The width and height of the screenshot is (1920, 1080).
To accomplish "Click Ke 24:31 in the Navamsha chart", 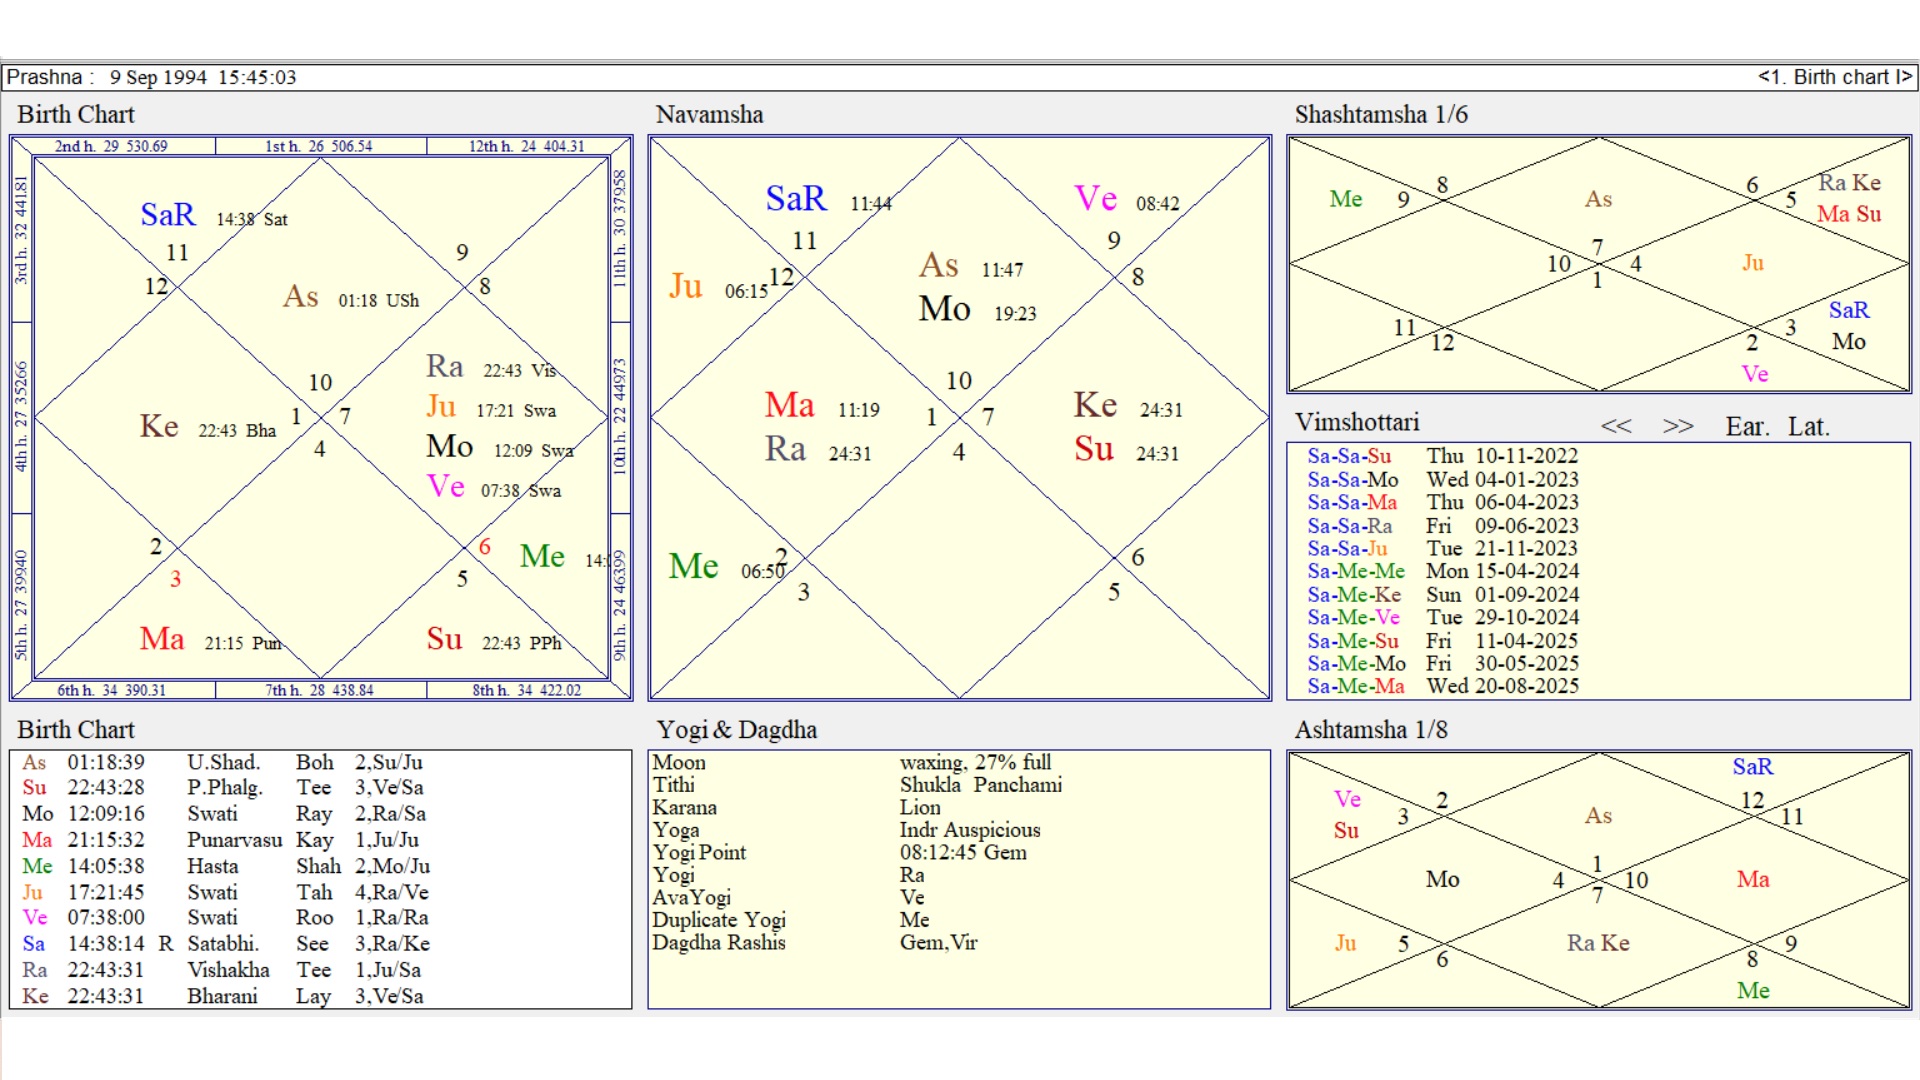I will (x=1128, y=406).
